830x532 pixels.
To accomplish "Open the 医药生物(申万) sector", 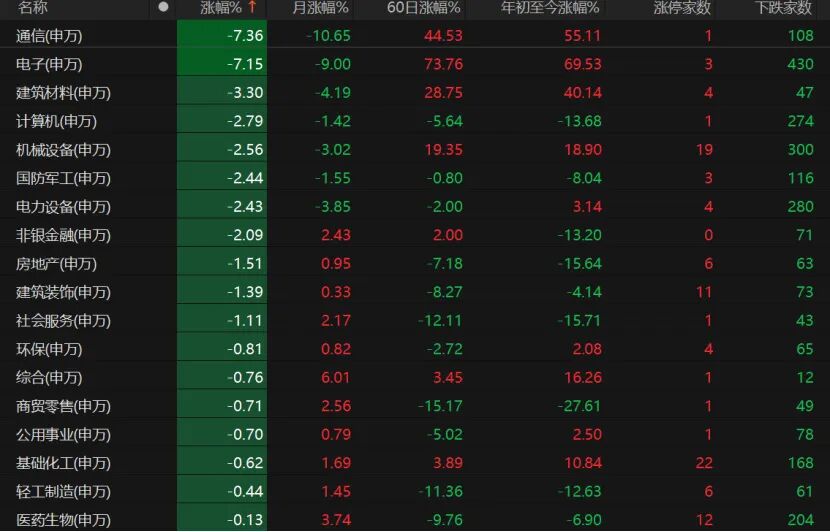I will [x=415, y=519].
